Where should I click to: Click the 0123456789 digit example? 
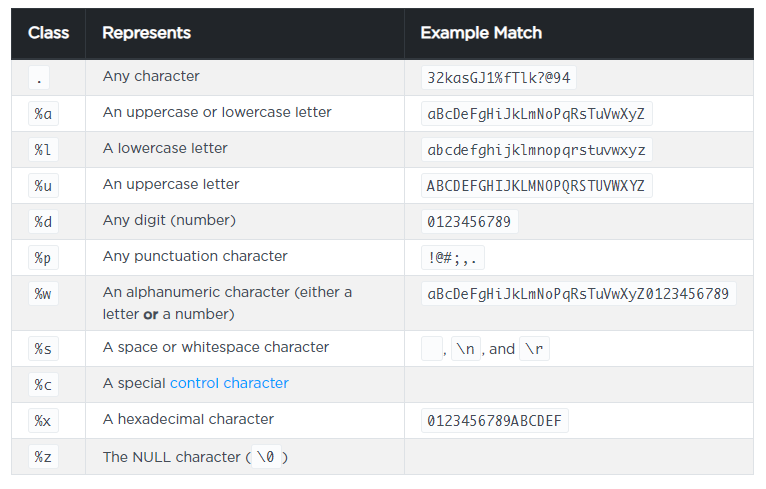[x=469, y=221]
